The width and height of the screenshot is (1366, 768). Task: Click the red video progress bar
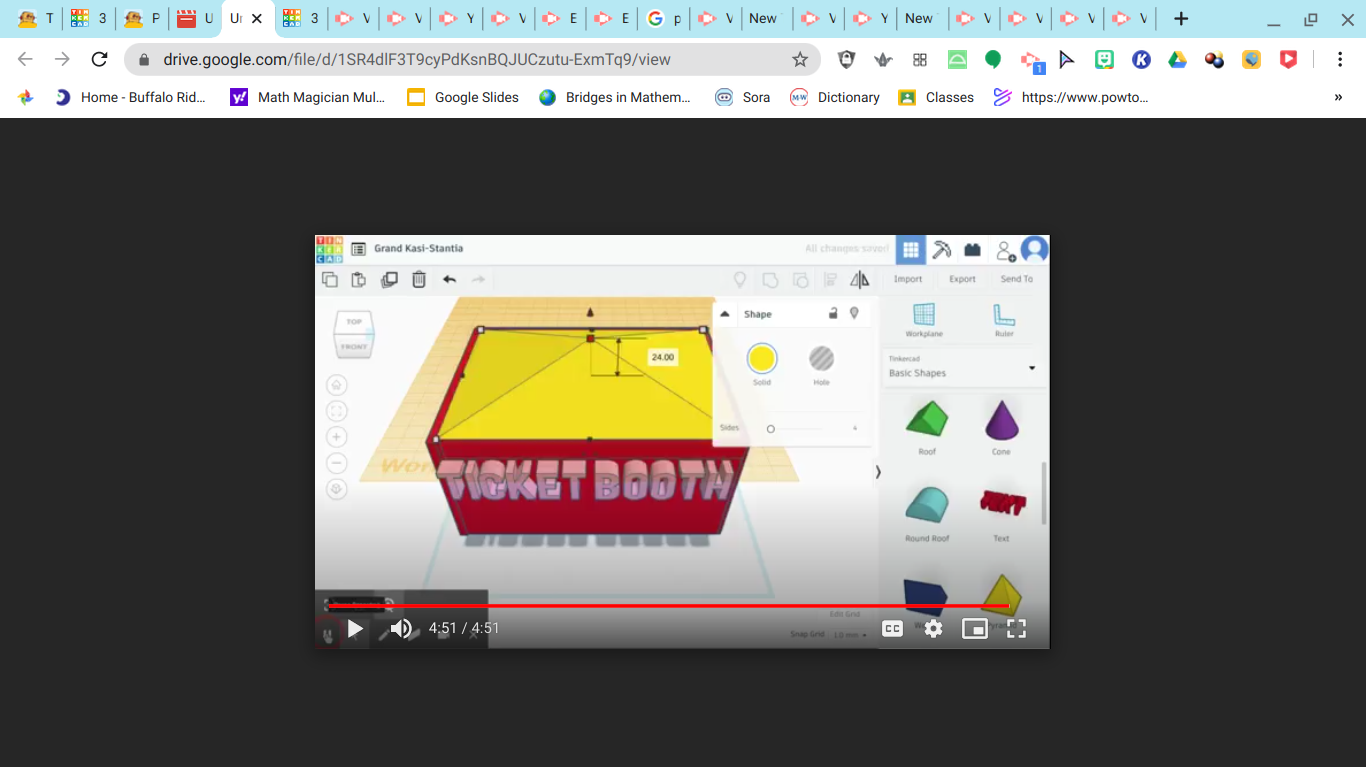pos(668,606)
